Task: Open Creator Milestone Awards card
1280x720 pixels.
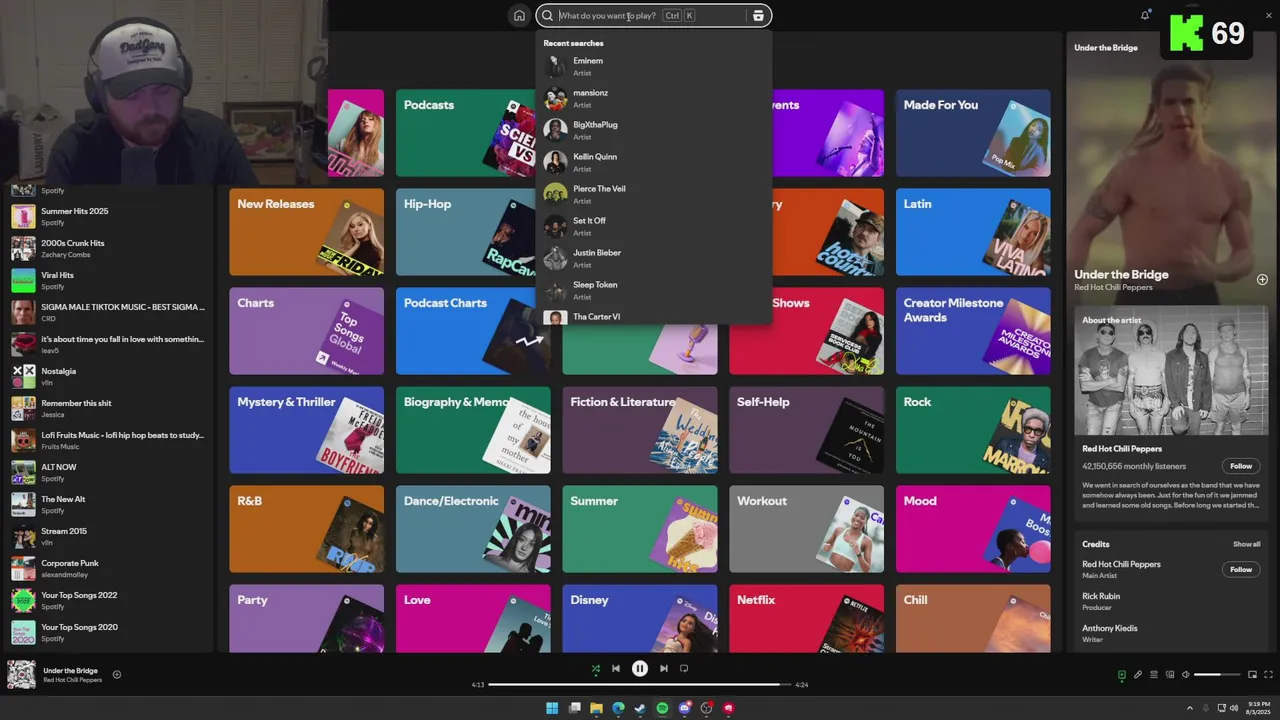Action: pyautogui.click(x=973, y=331)
